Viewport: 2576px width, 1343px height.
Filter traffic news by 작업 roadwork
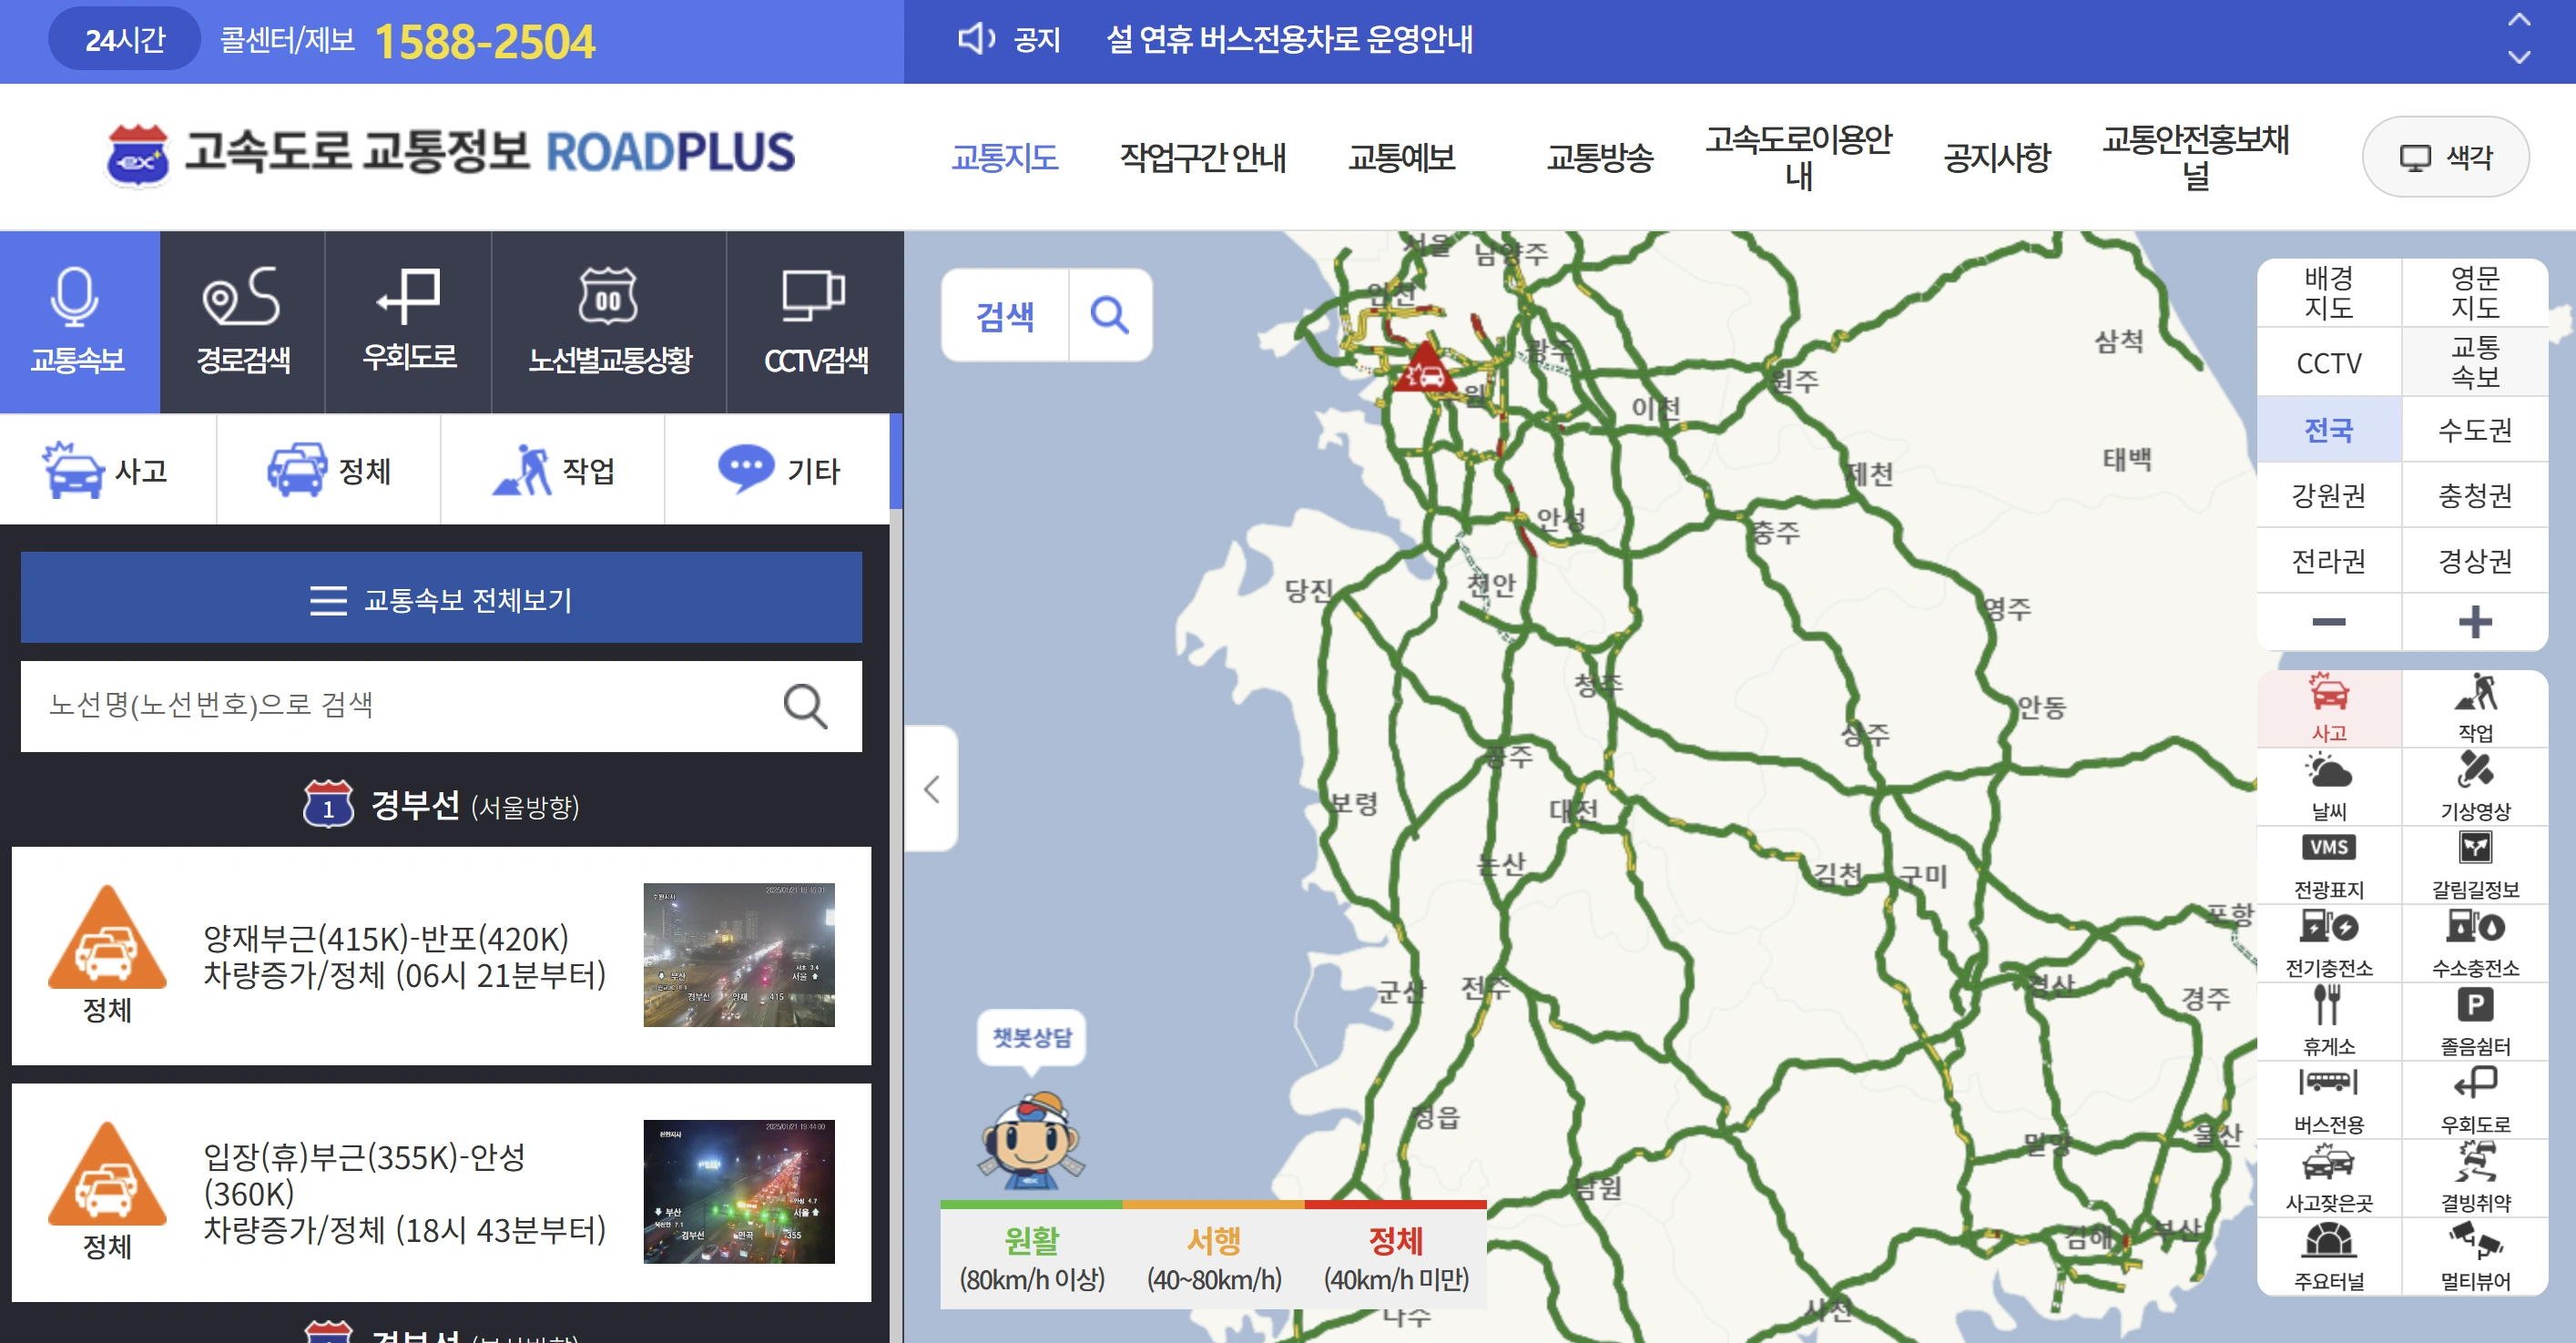tap(553, 469)
